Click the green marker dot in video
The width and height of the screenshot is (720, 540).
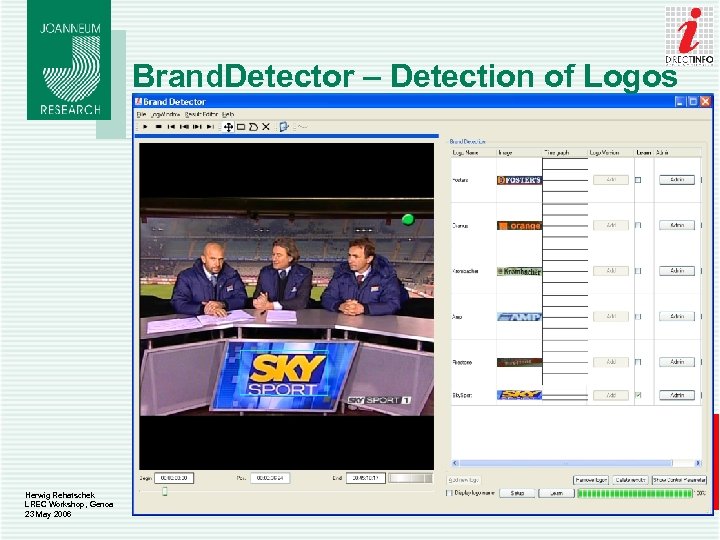pyautogui.click(x=408, y=219)
